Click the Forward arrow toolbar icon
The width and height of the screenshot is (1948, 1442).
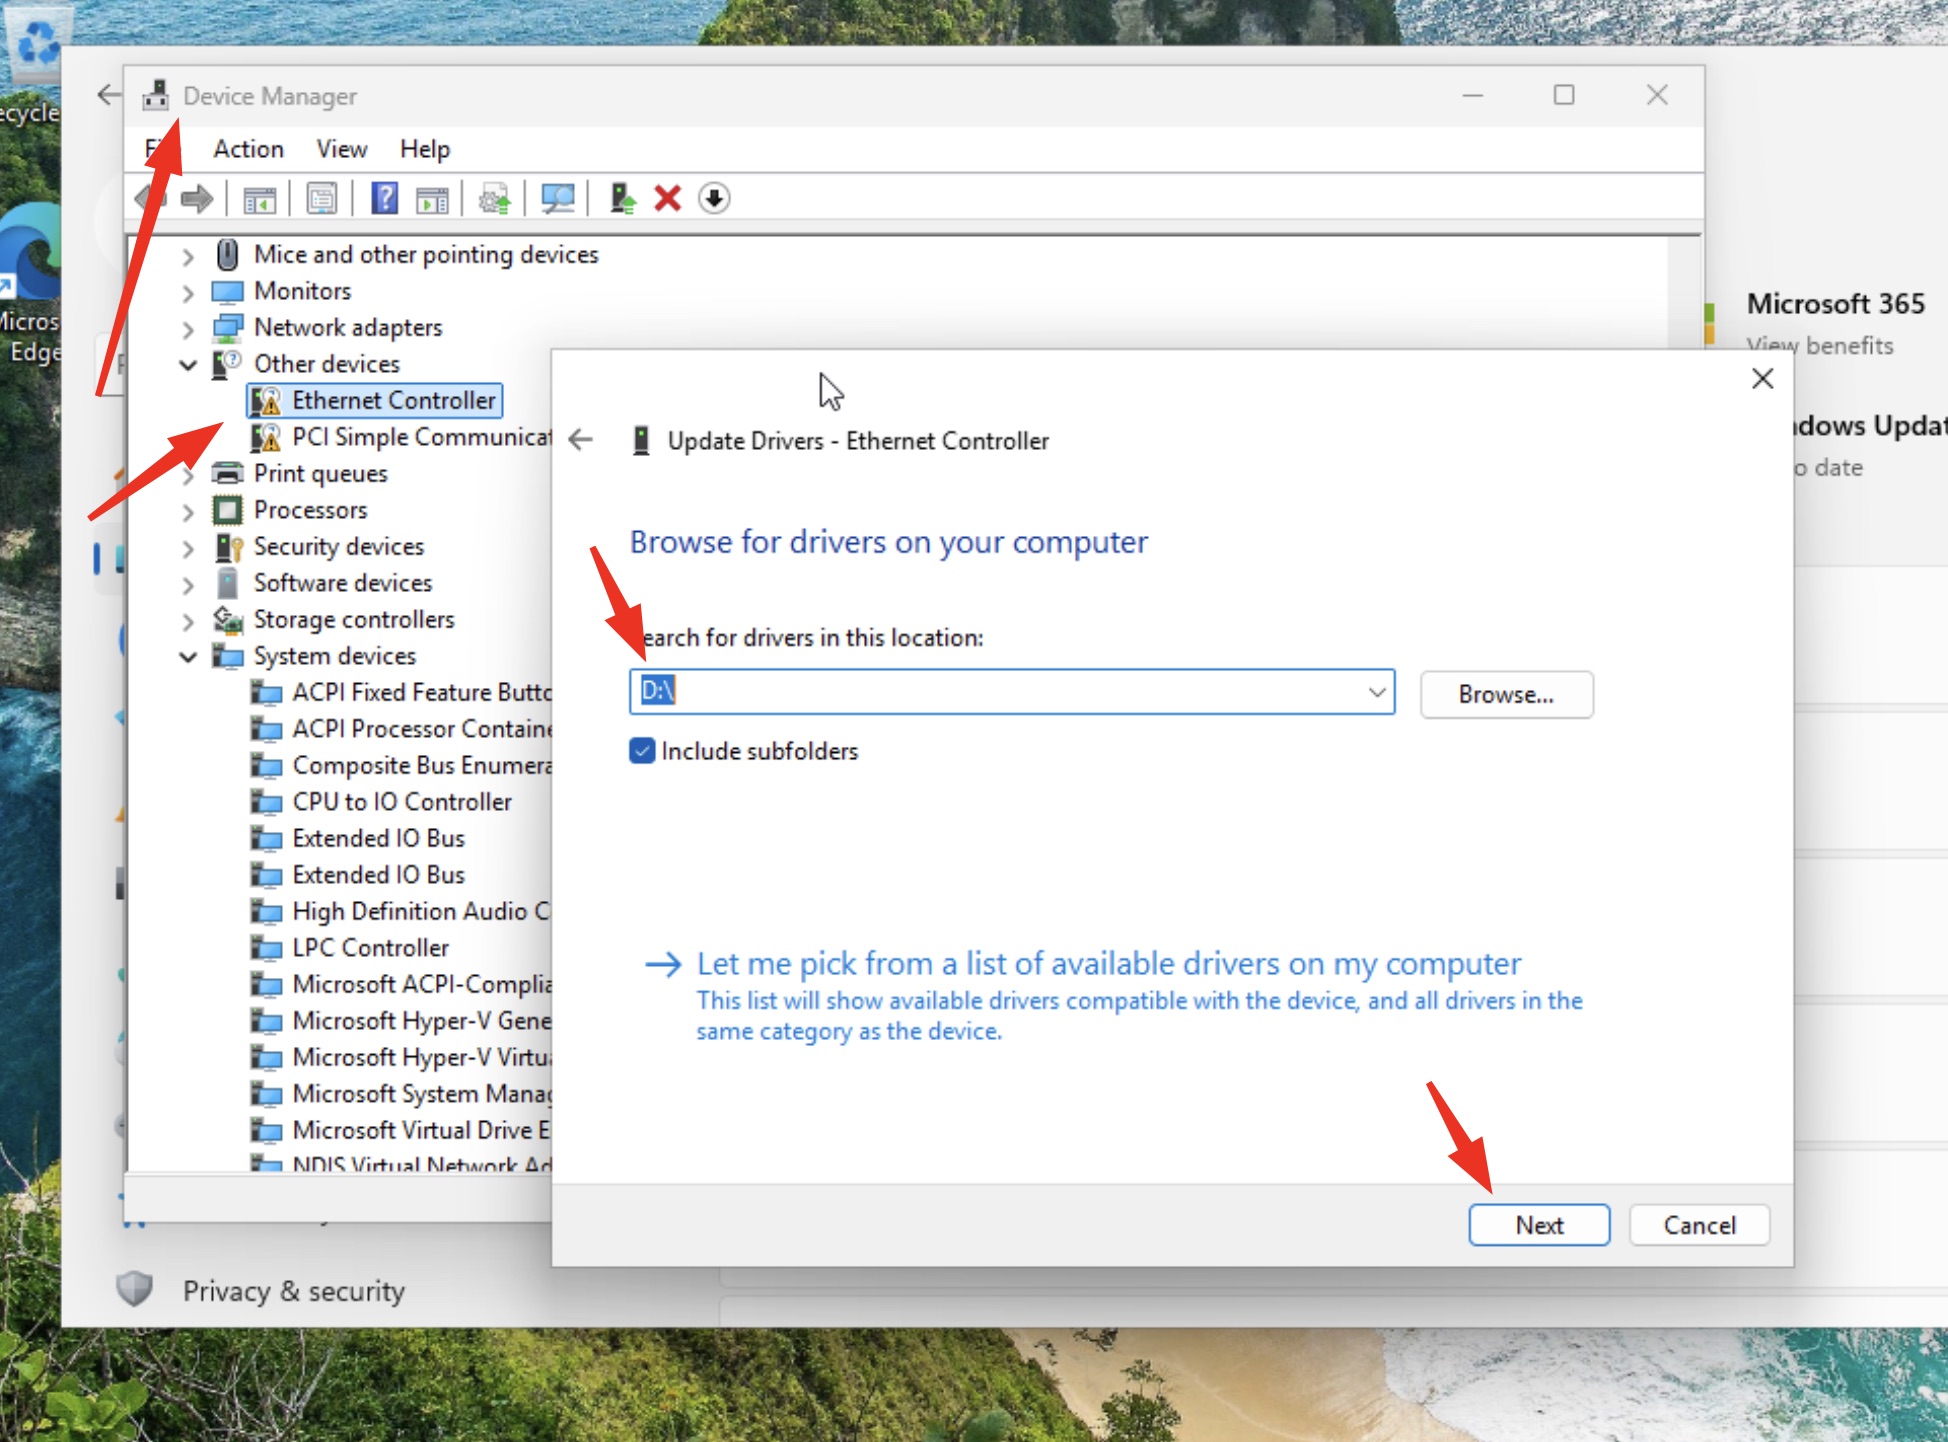coord(197,199)
